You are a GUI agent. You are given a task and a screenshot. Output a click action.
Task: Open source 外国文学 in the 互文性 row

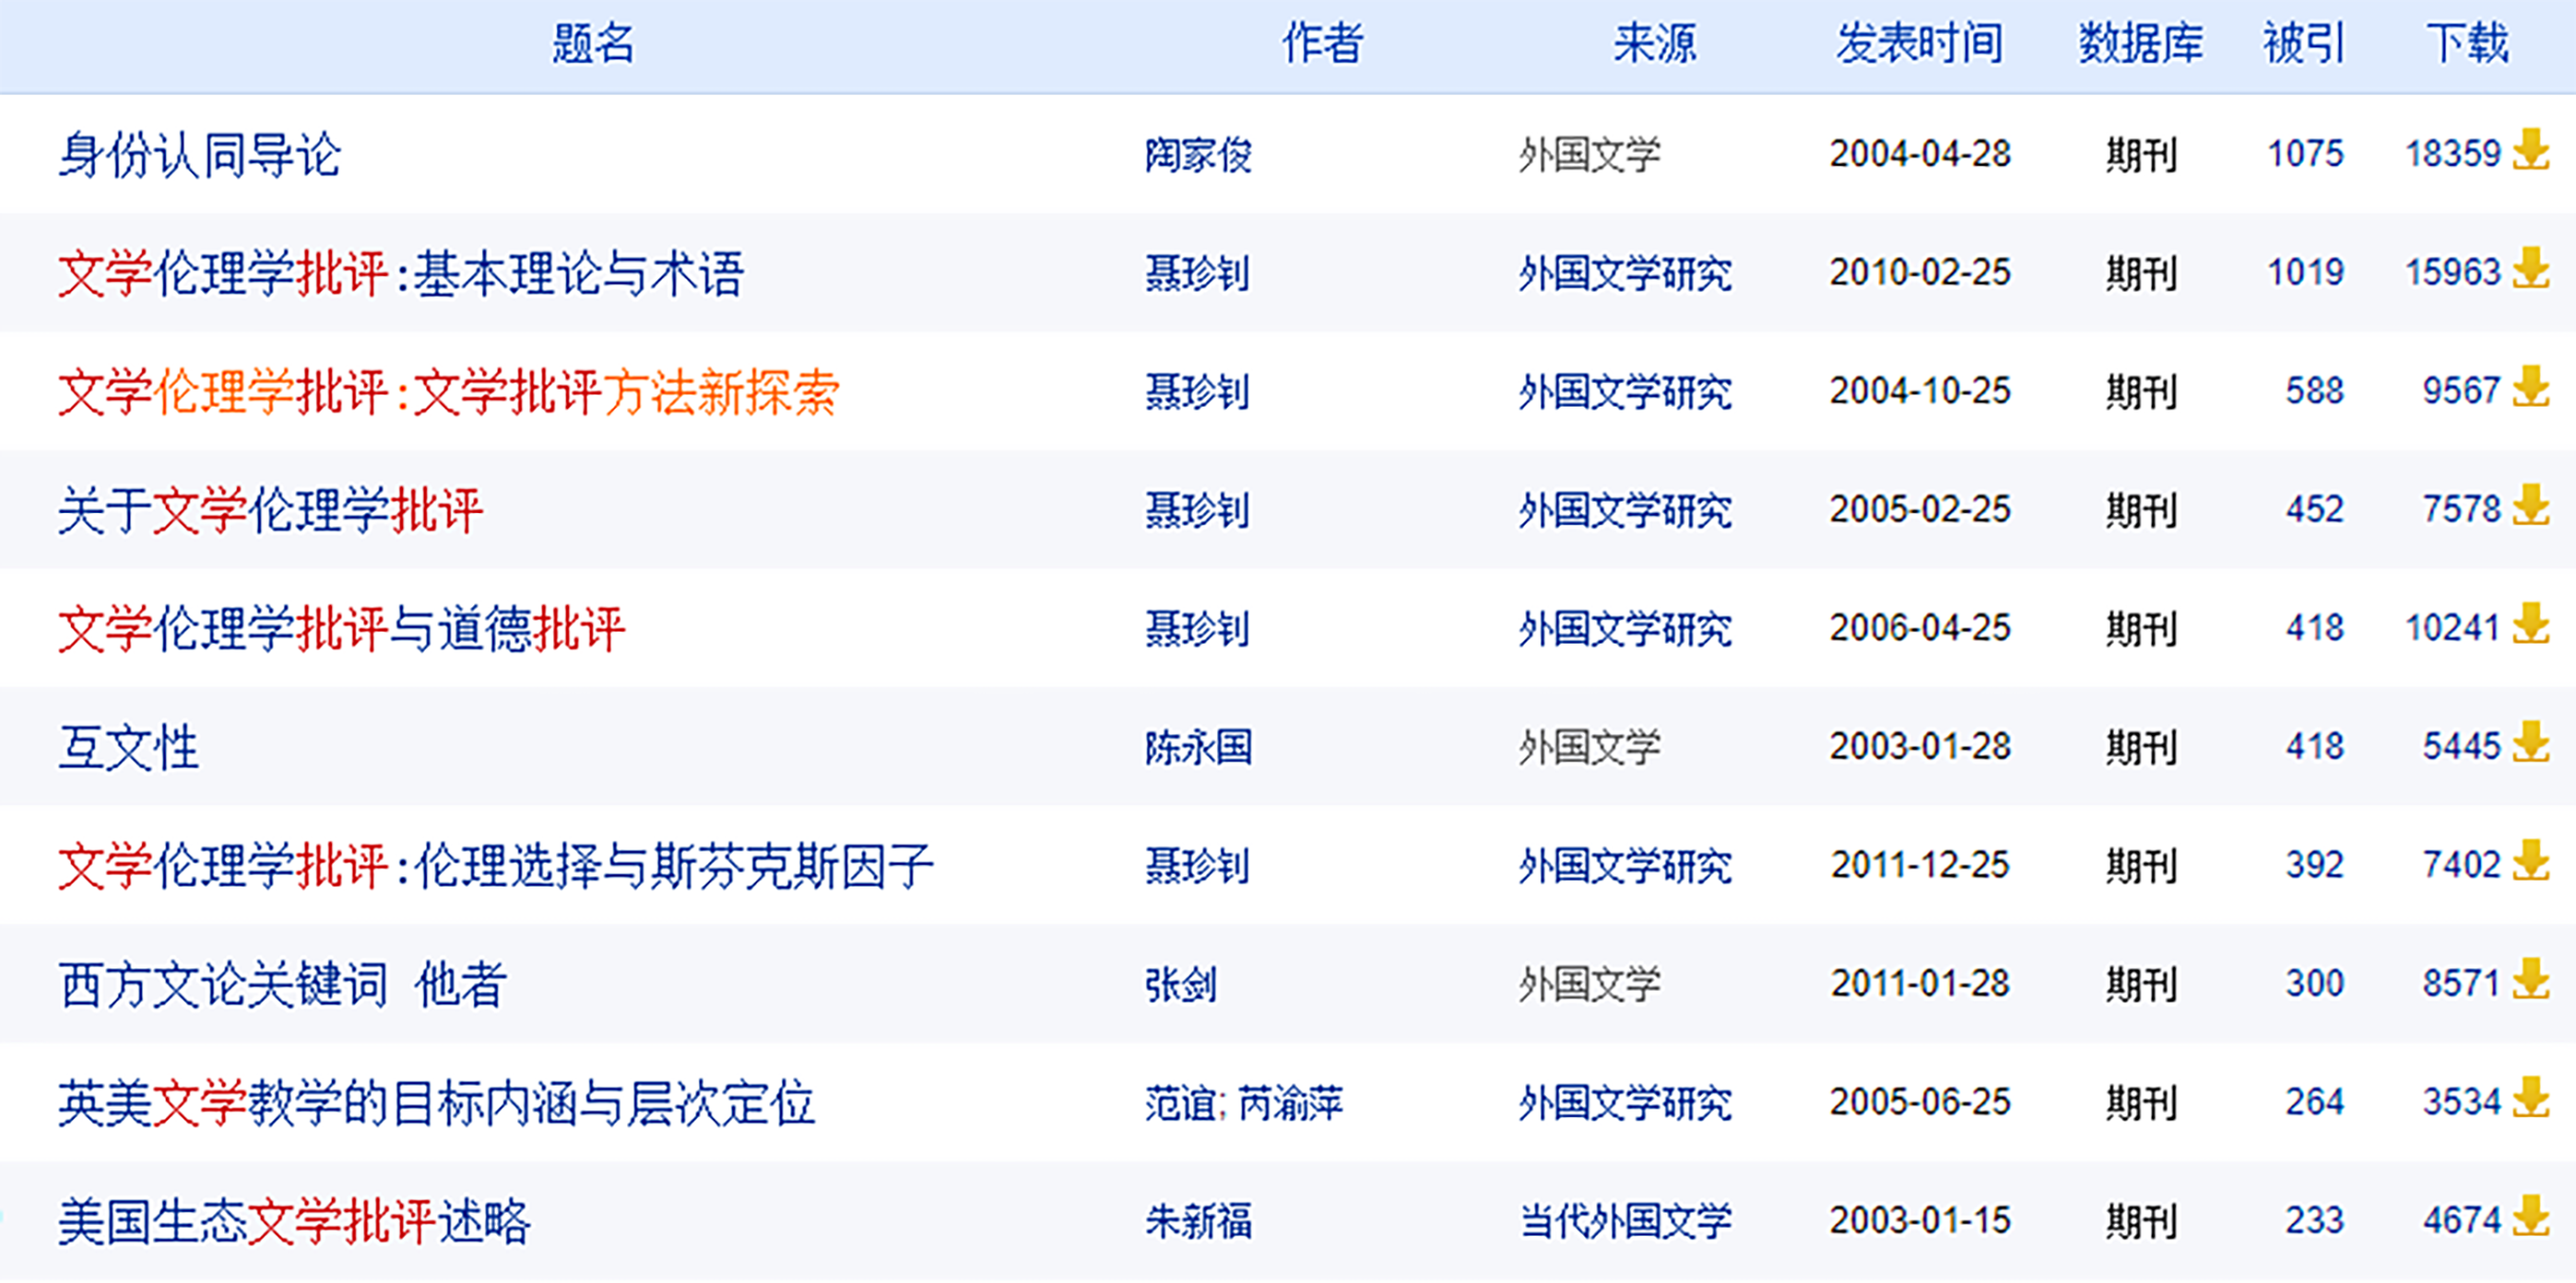1589,747
